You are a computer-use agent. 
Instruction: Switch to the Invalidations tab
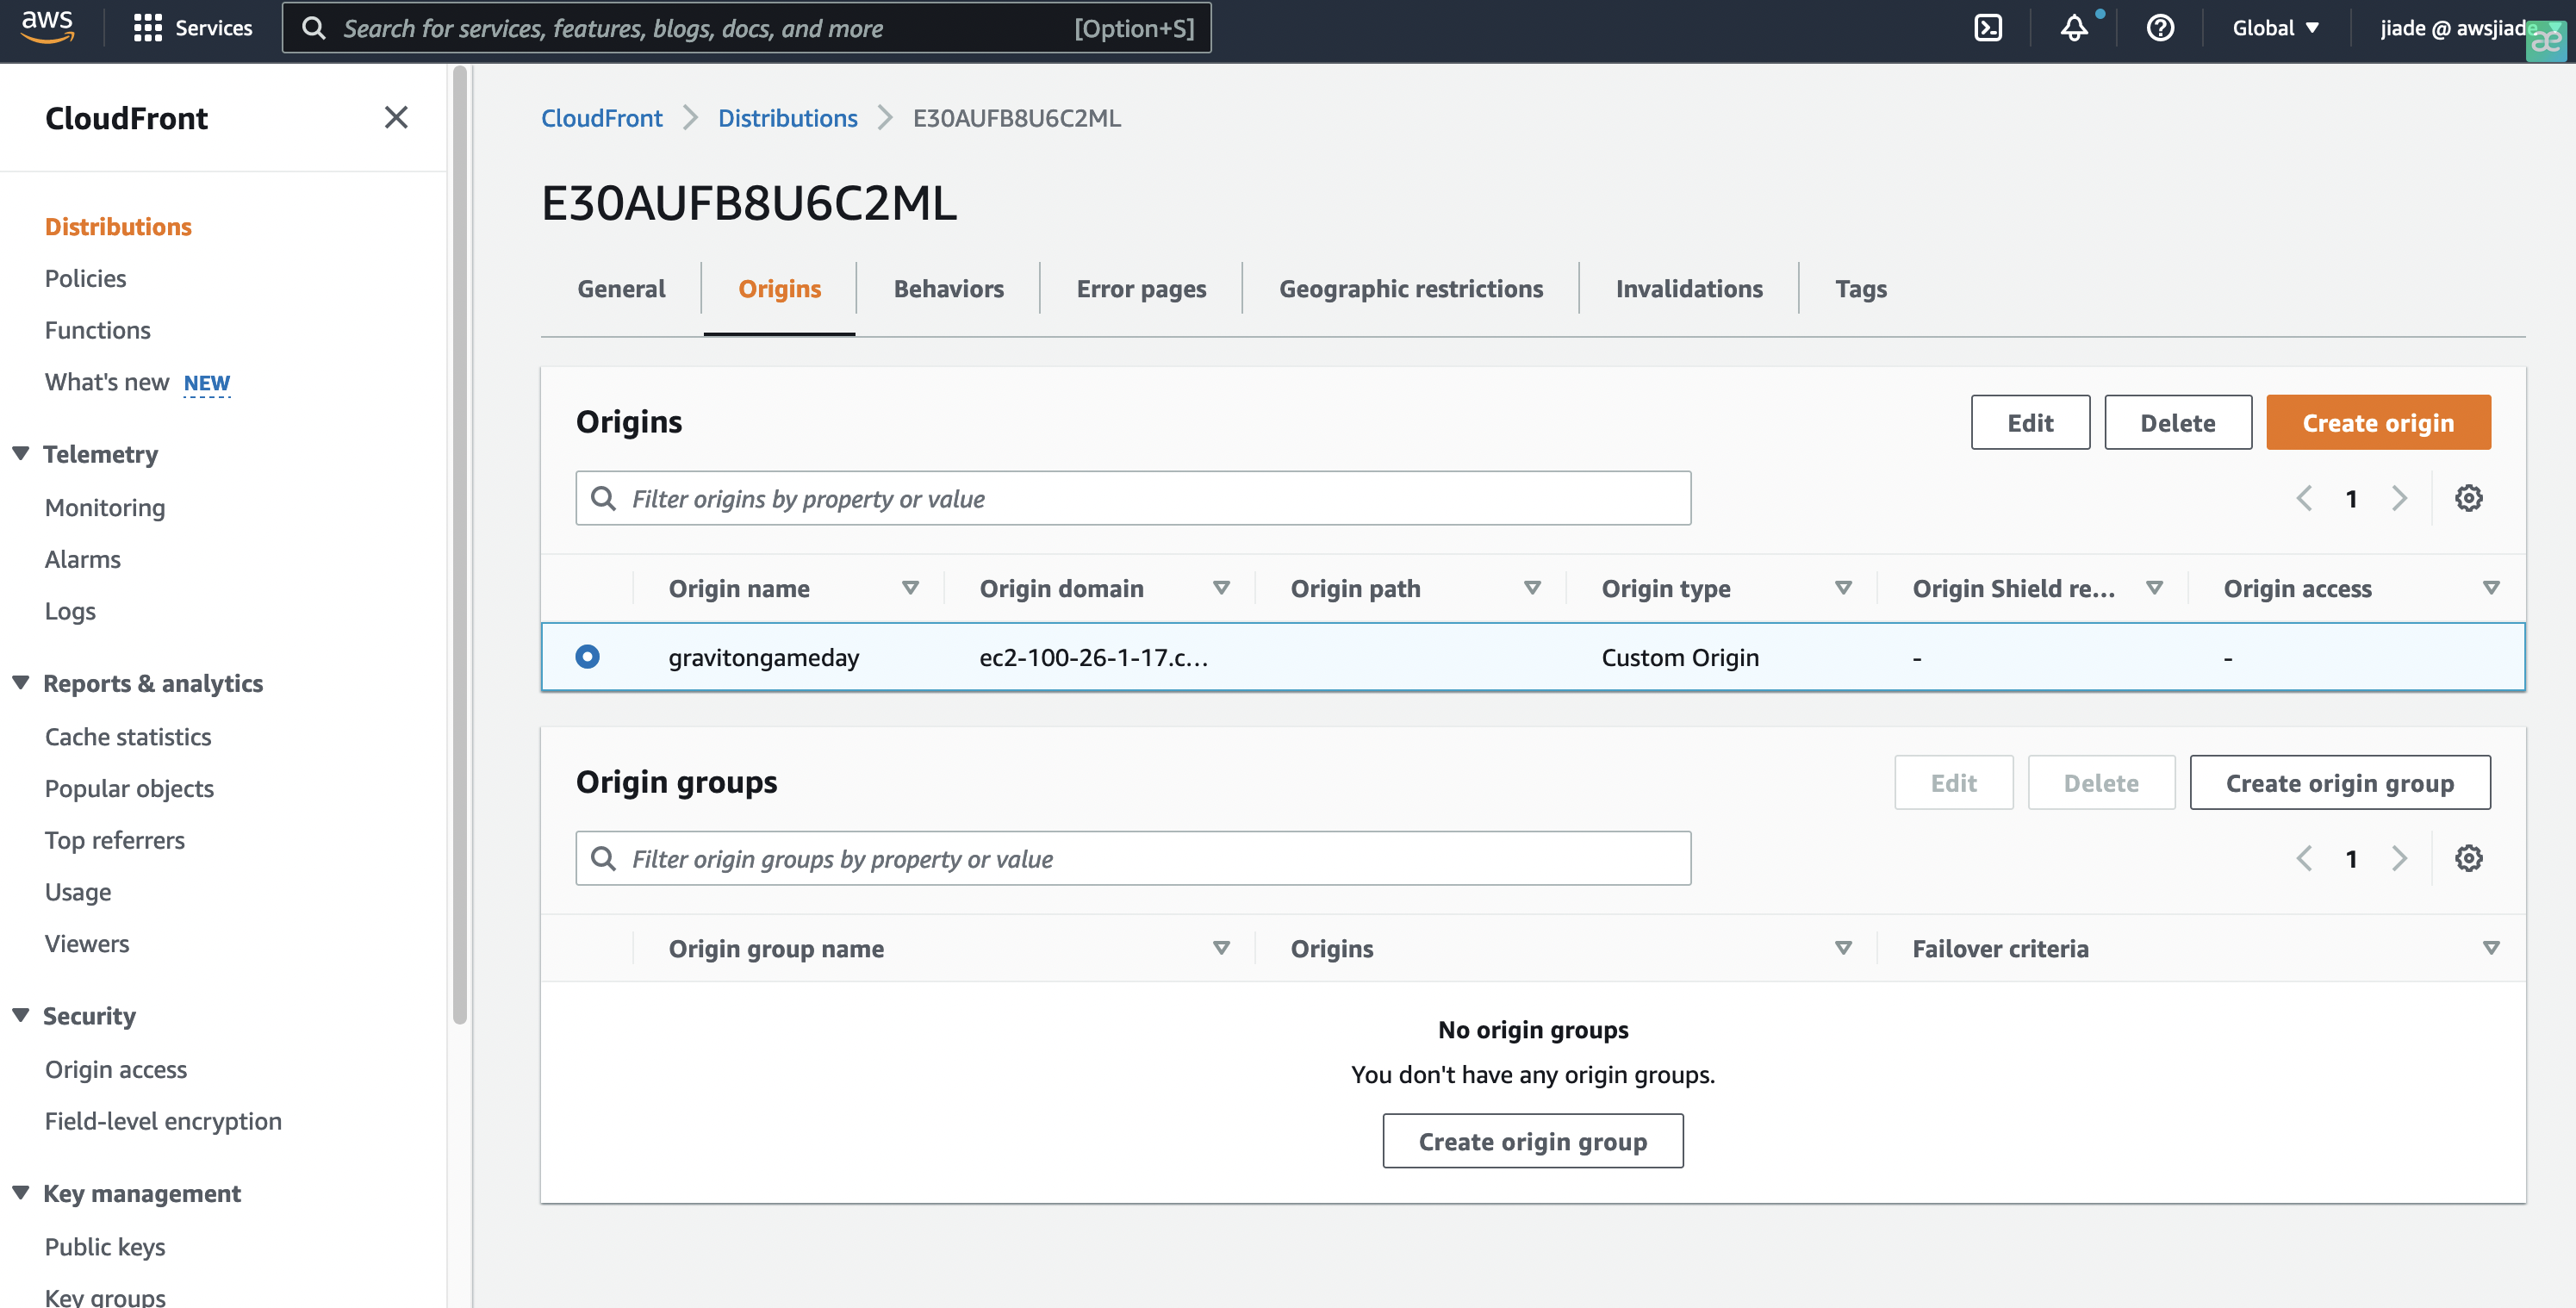(1689, 289)
